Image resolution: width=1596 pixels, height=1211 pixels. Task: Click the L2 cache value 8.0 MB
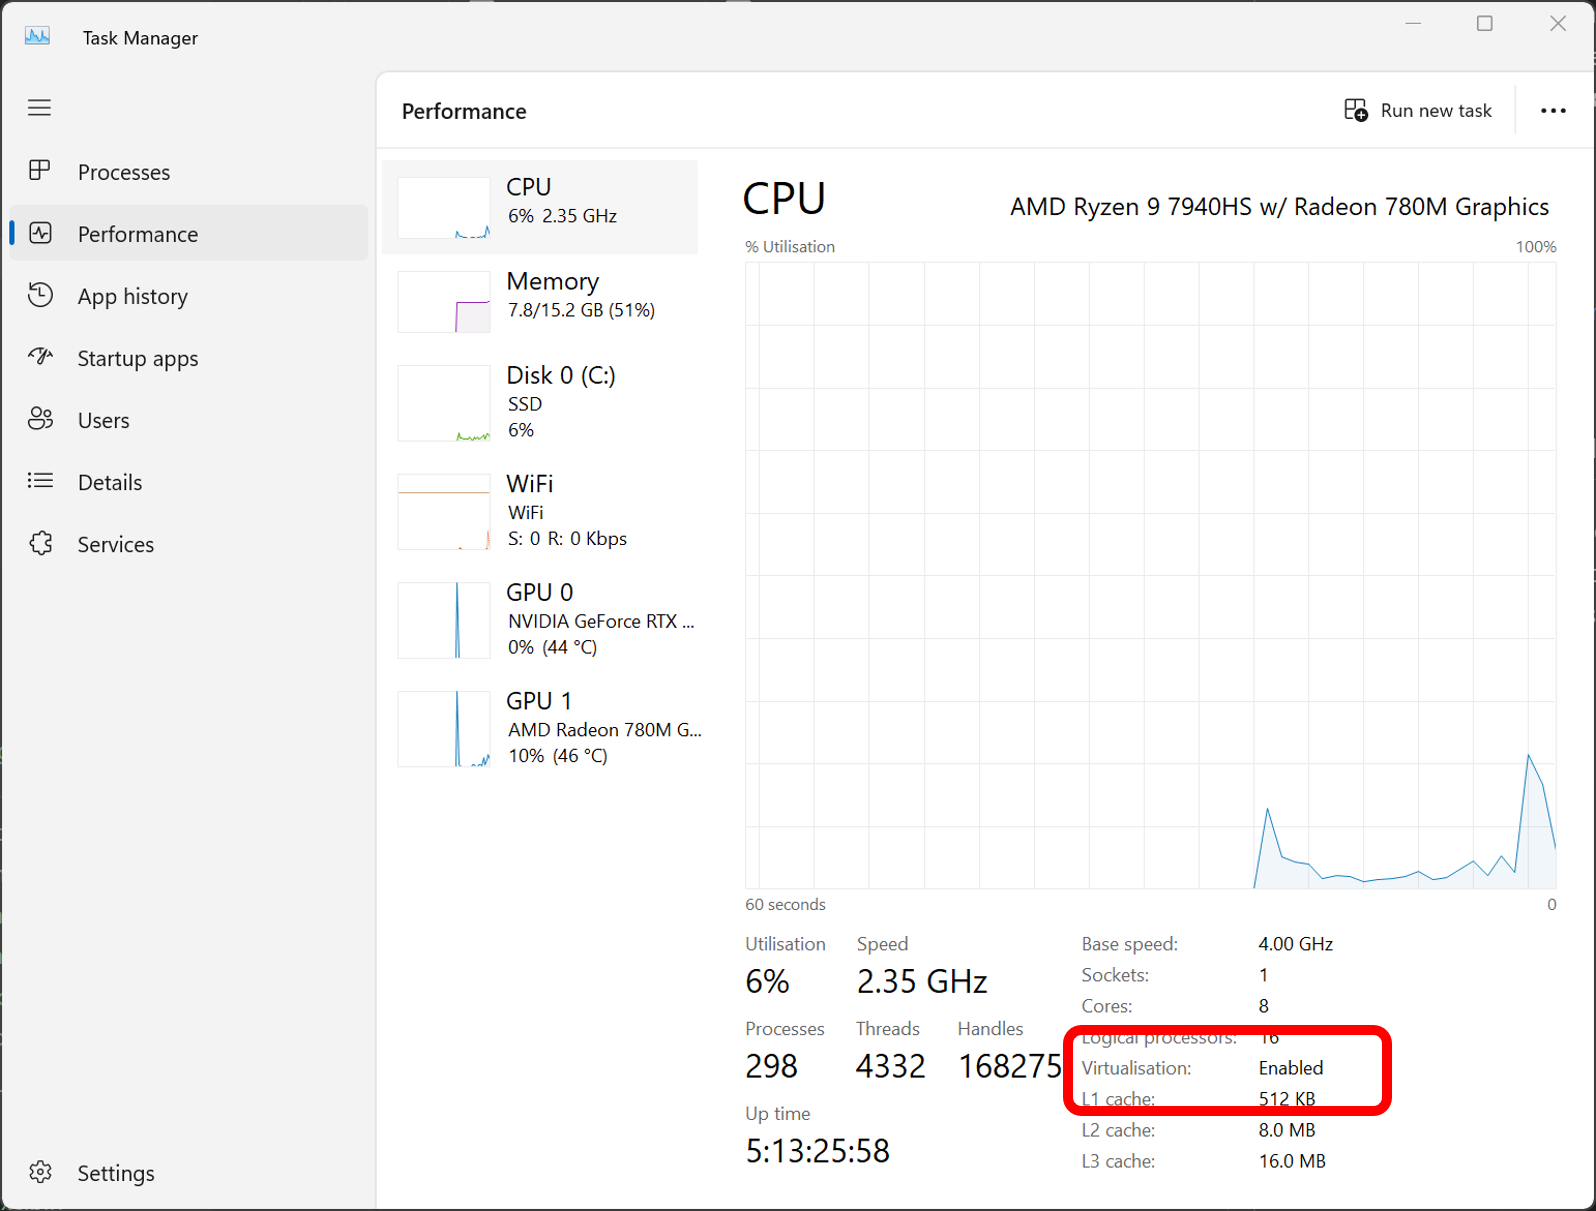coord(1286,1130)
